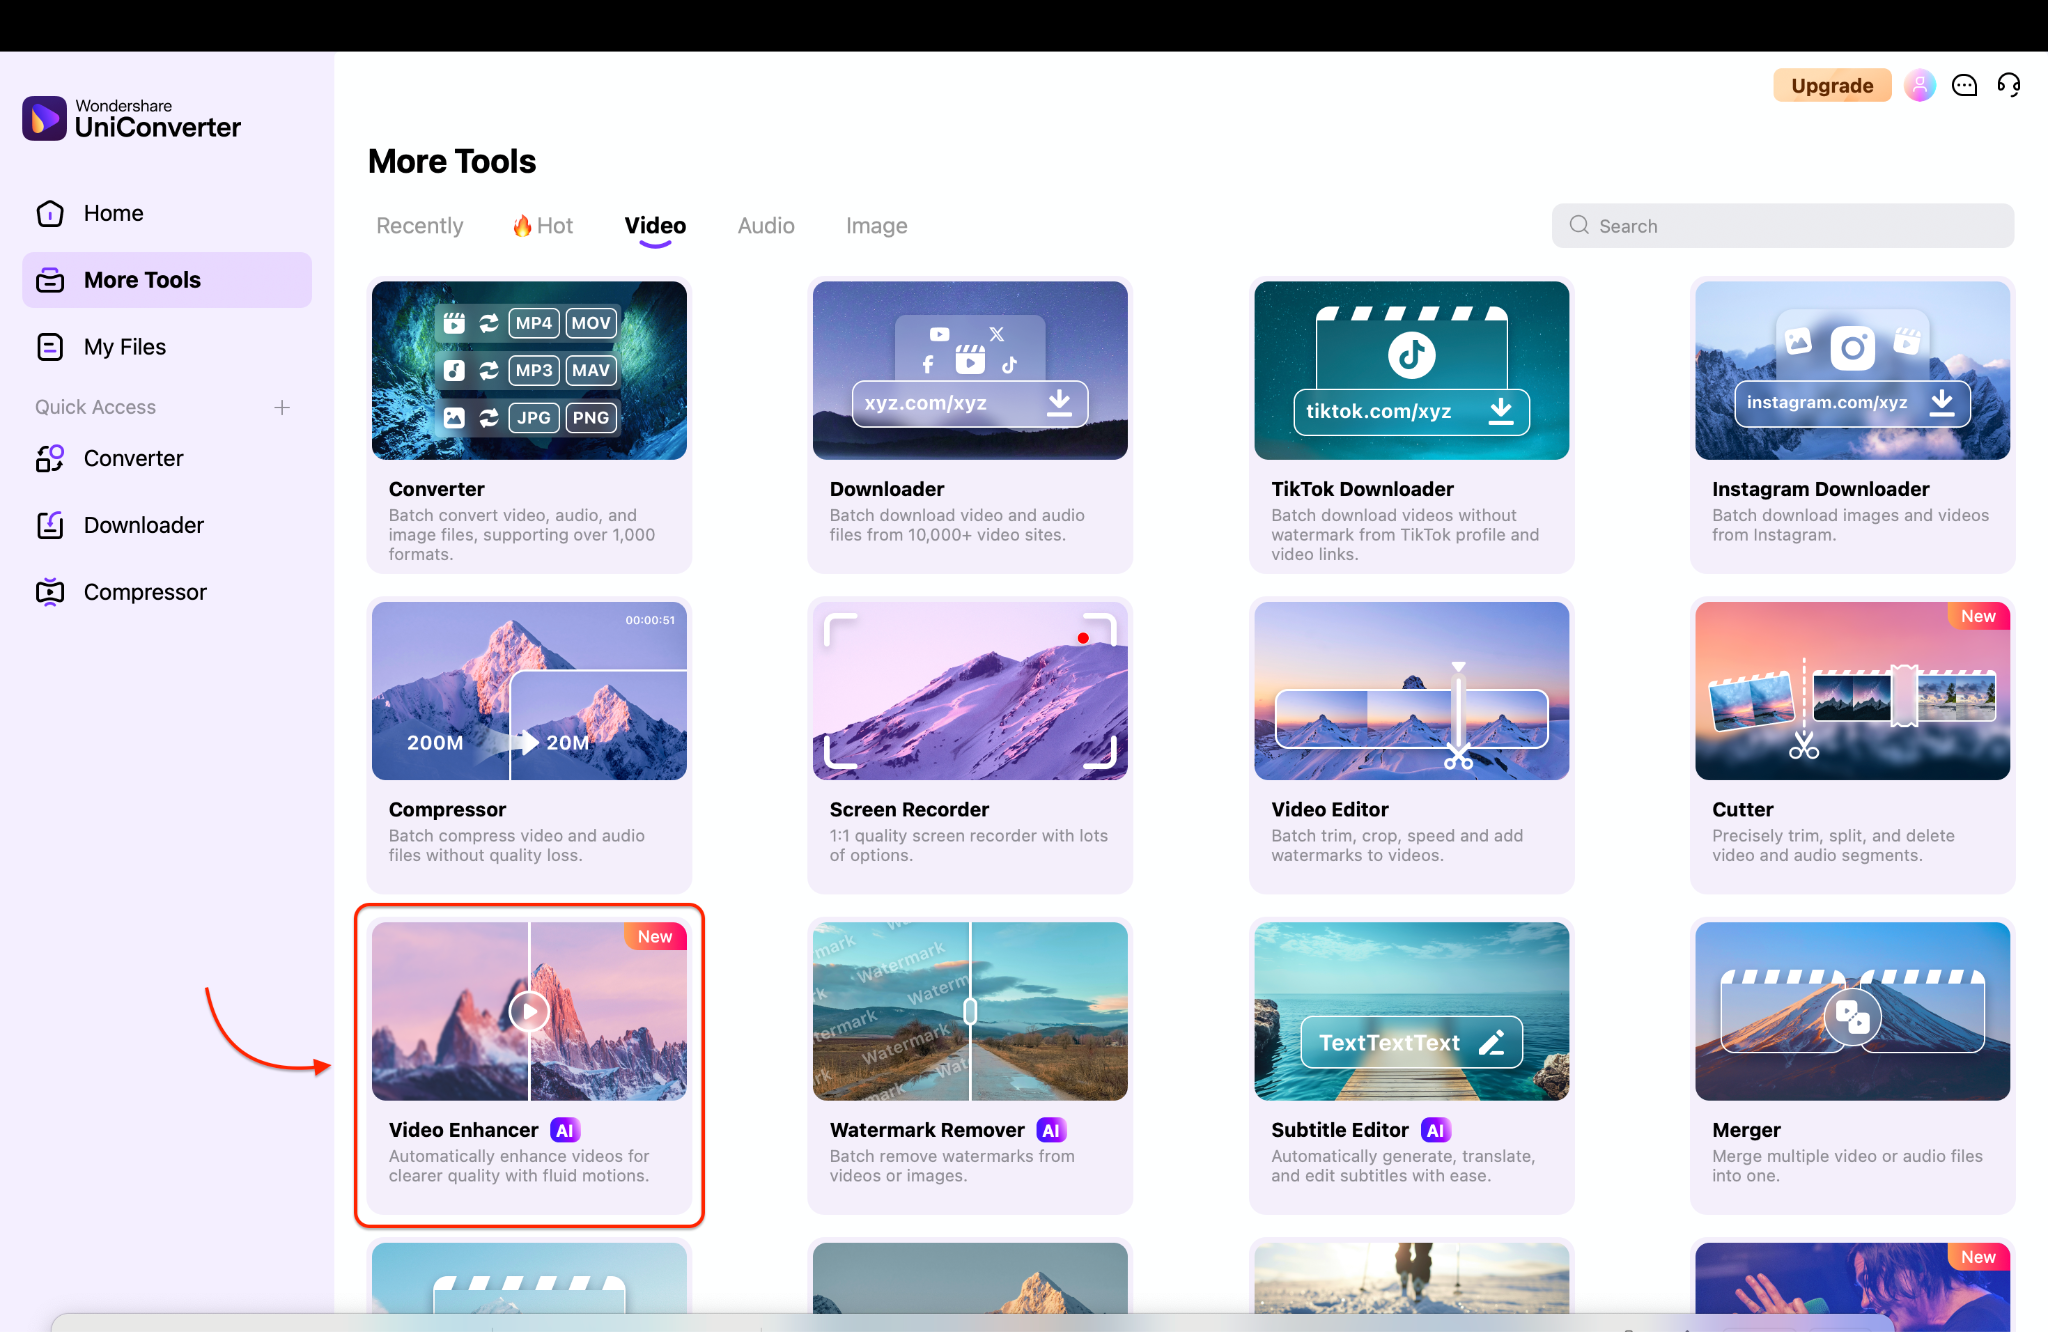The height and width of the screenshot is (1332, 2048).
Task: Add a Quick Access shortcut with plus
Action: point(282,407)
